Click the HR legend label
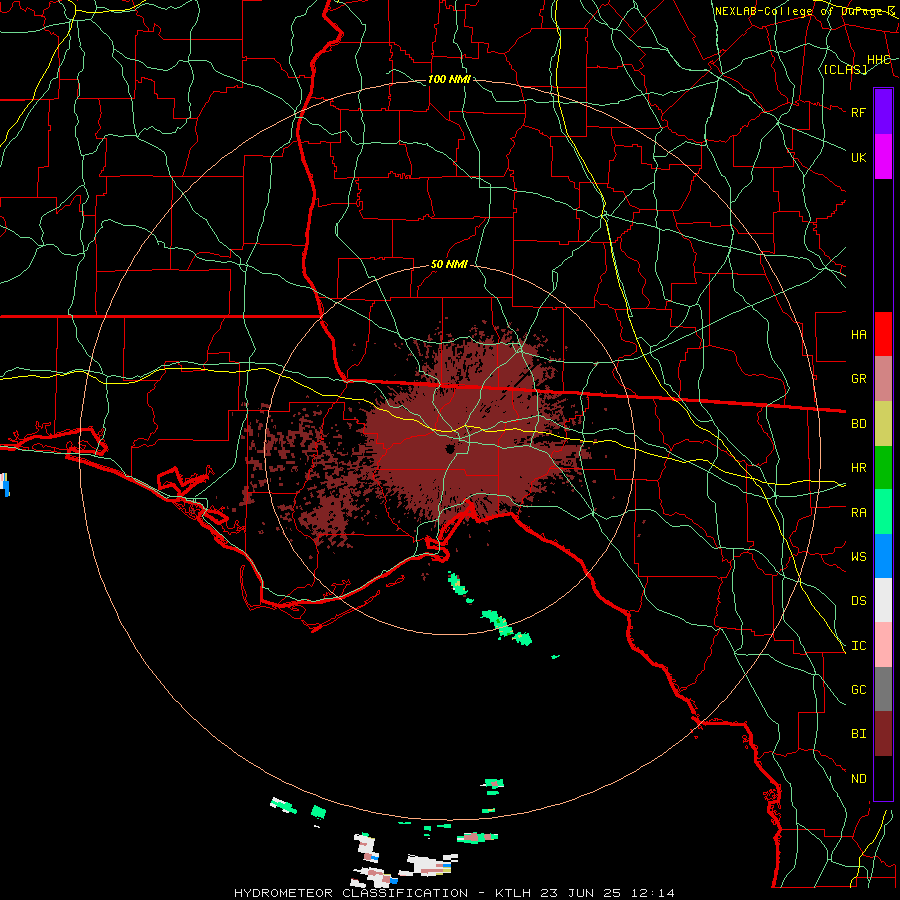 [x=858, y=468]
